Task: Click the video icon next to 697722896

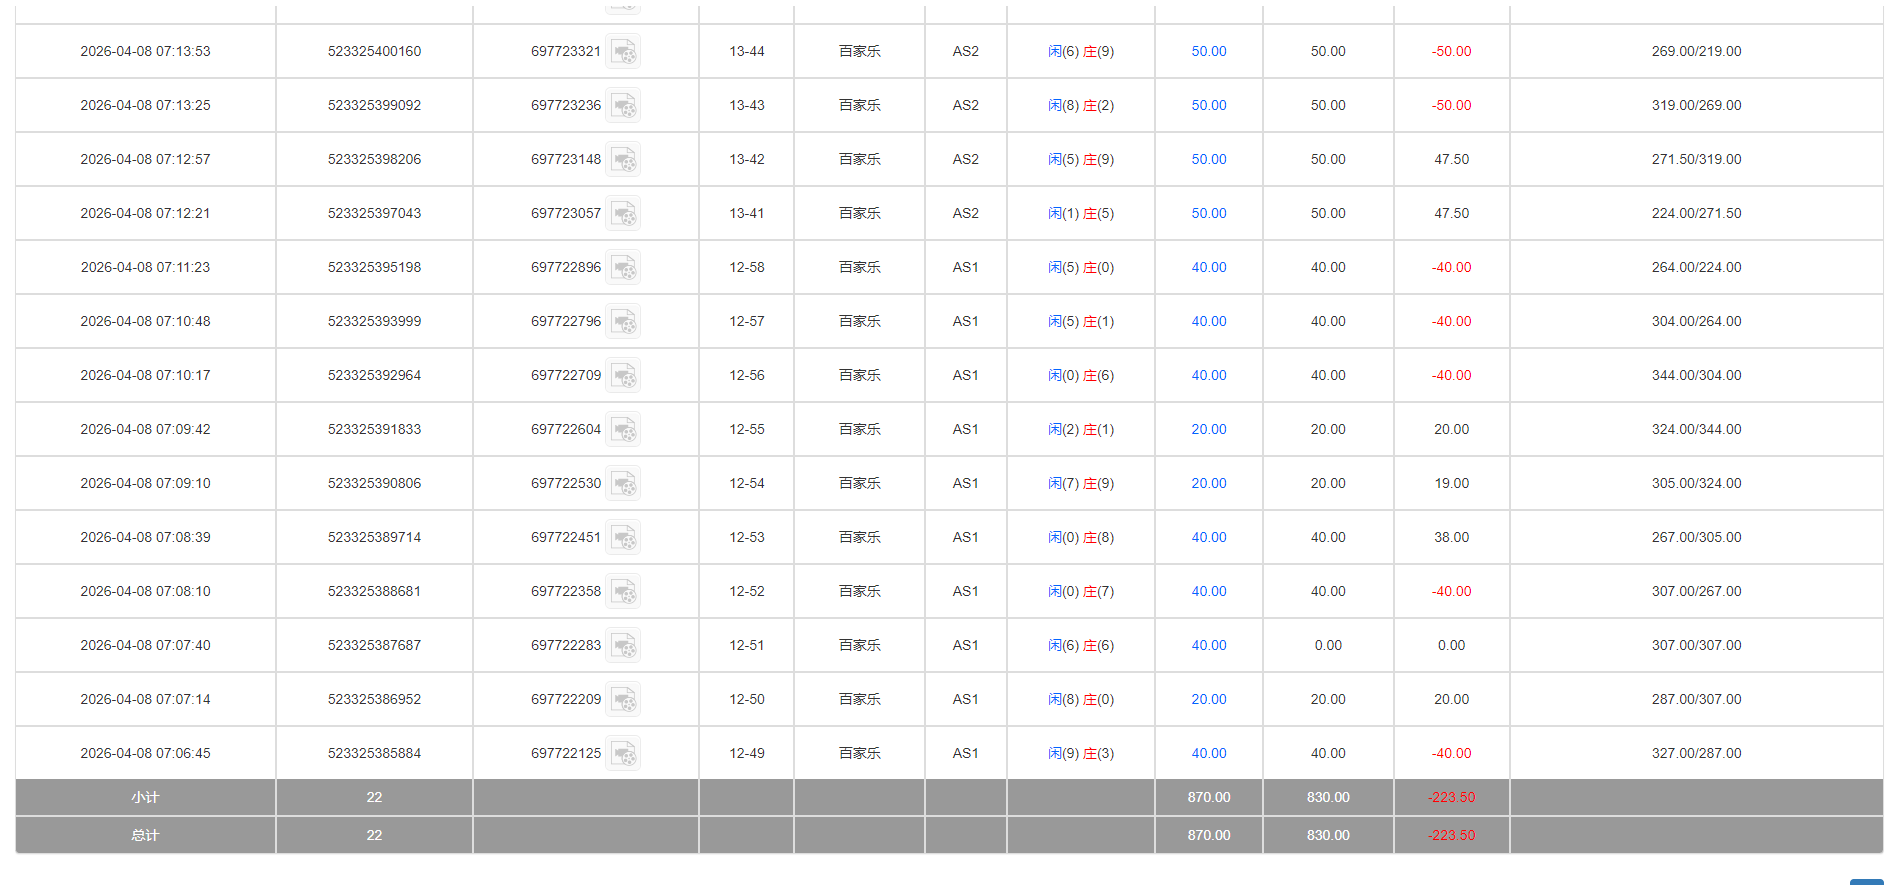Action: point(623,268)
